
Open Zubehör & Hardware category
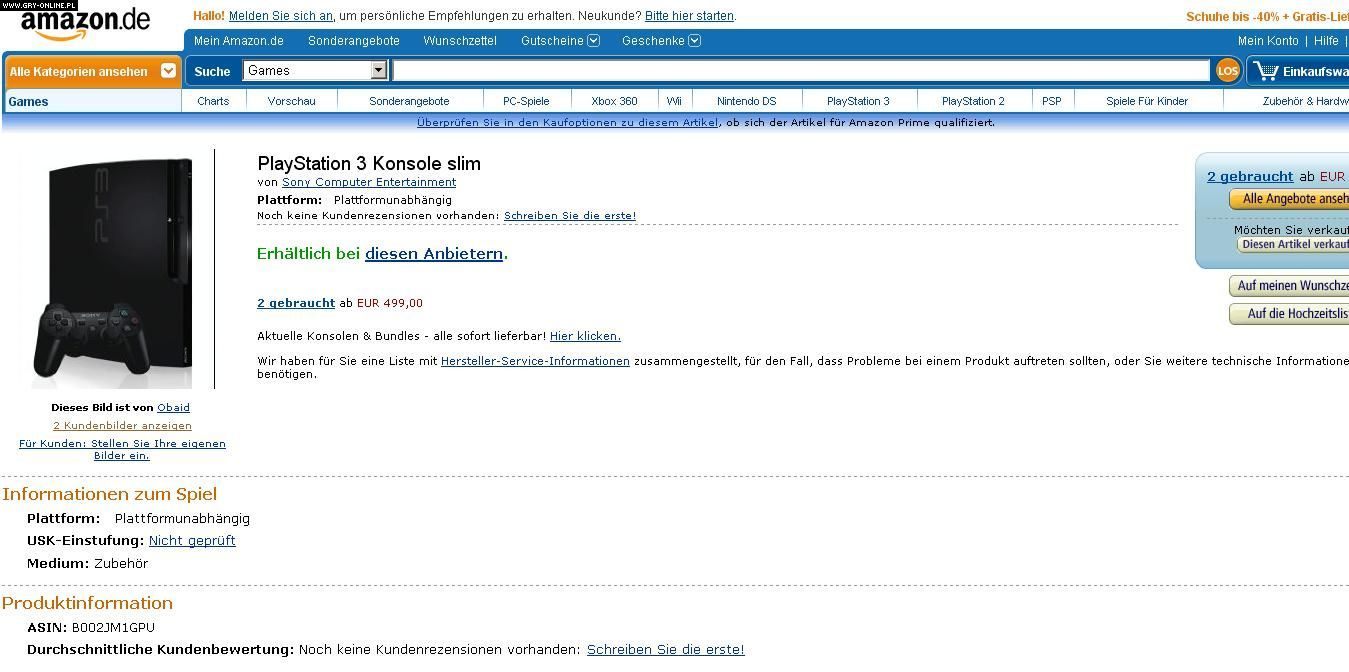click(1305, 101)
